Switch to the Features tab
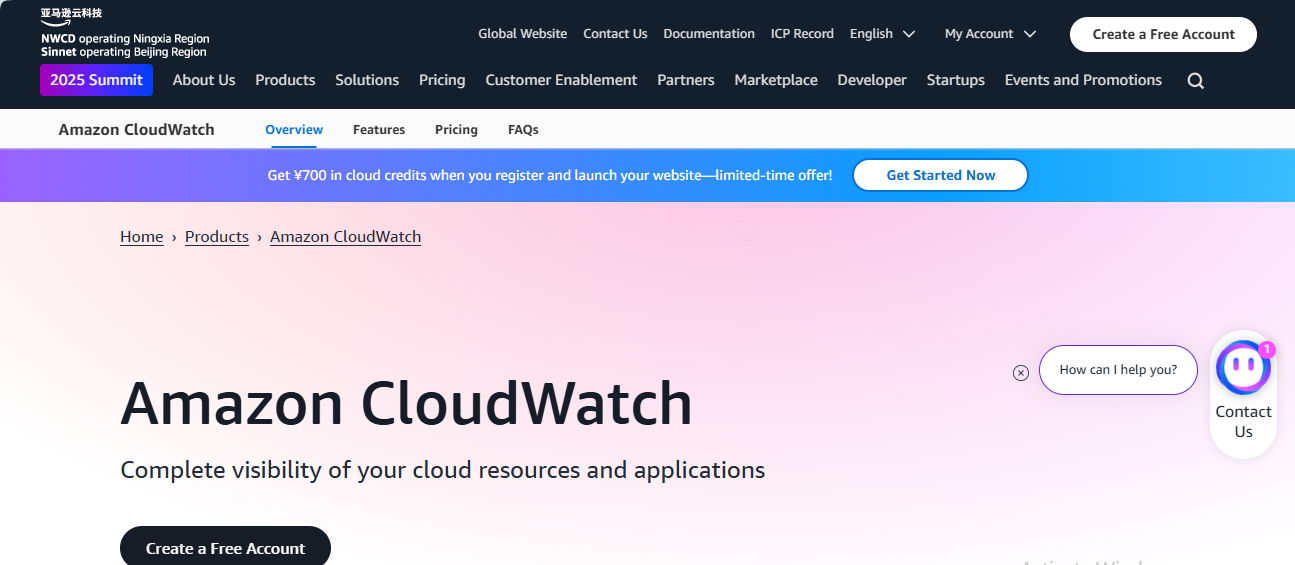The width and height of the screenshot is (1295, 565). pyautogui.click(x=379, y=130)
